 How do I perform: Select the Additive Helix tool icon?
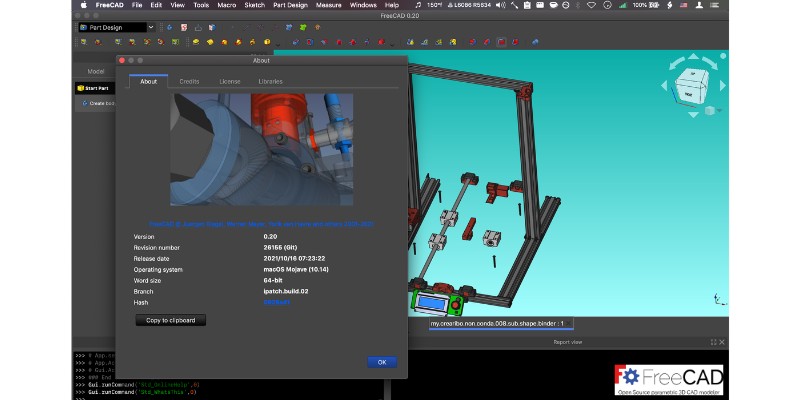[253, 42]
